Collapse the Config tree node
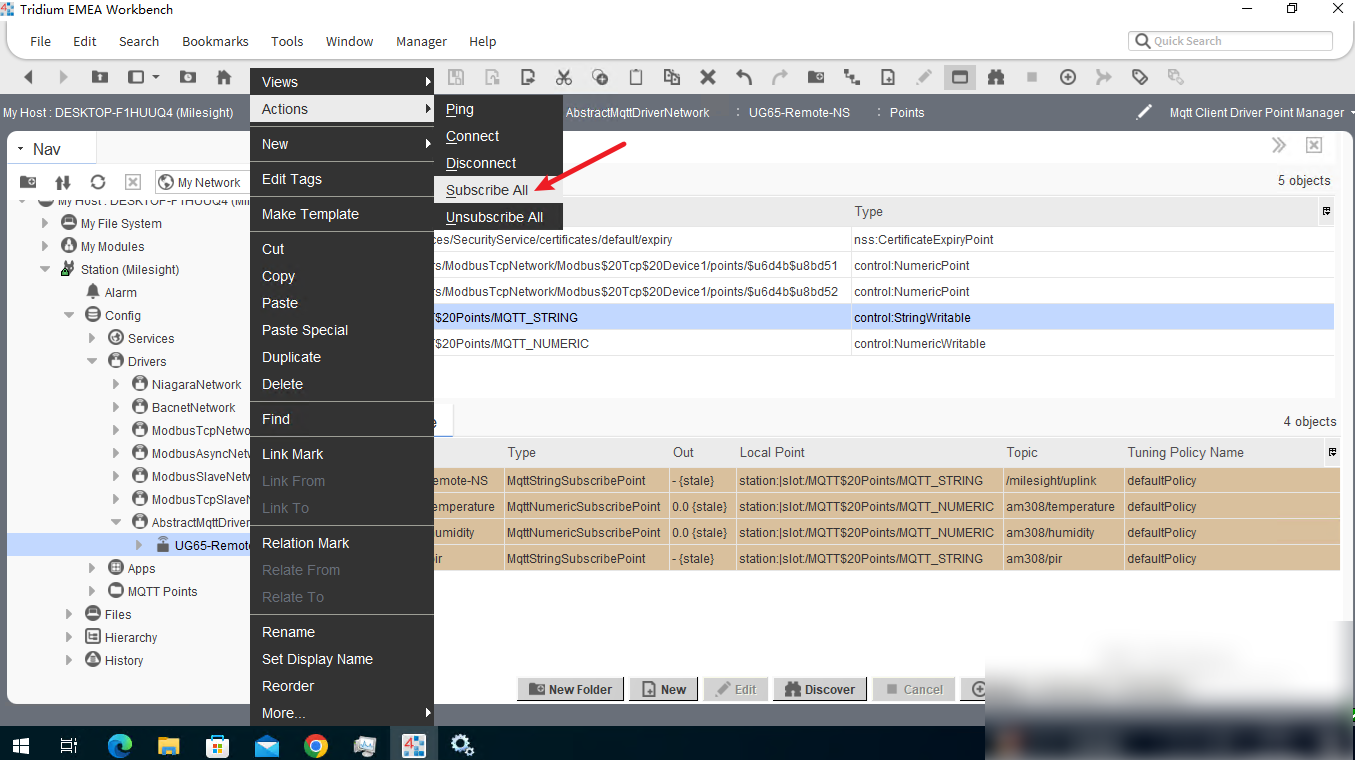 point(69,315)
